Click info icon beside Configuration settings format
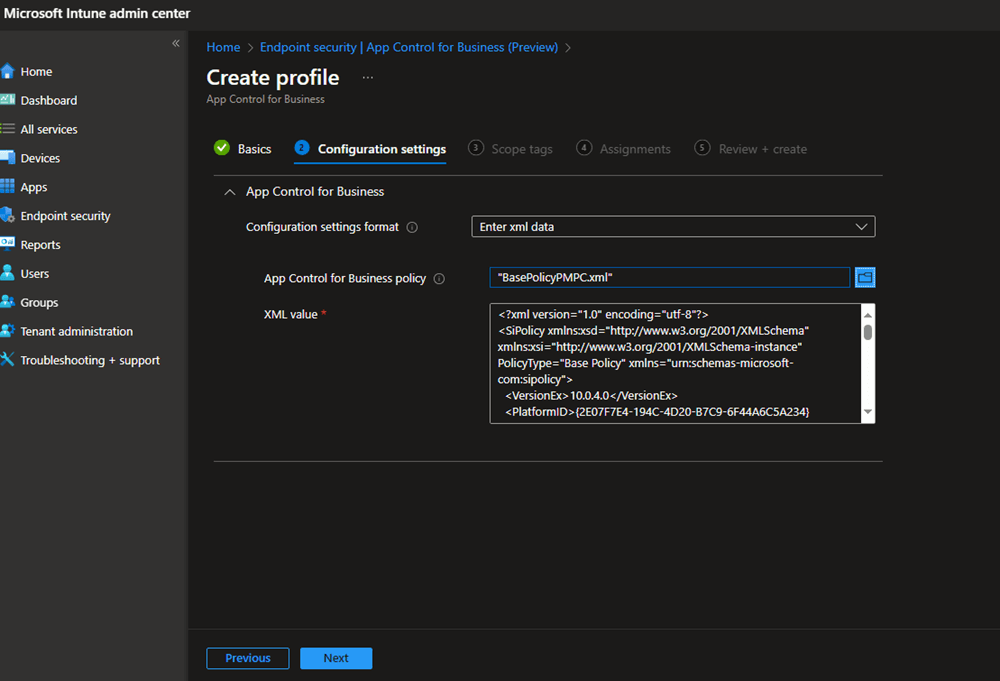 point(412,228)
